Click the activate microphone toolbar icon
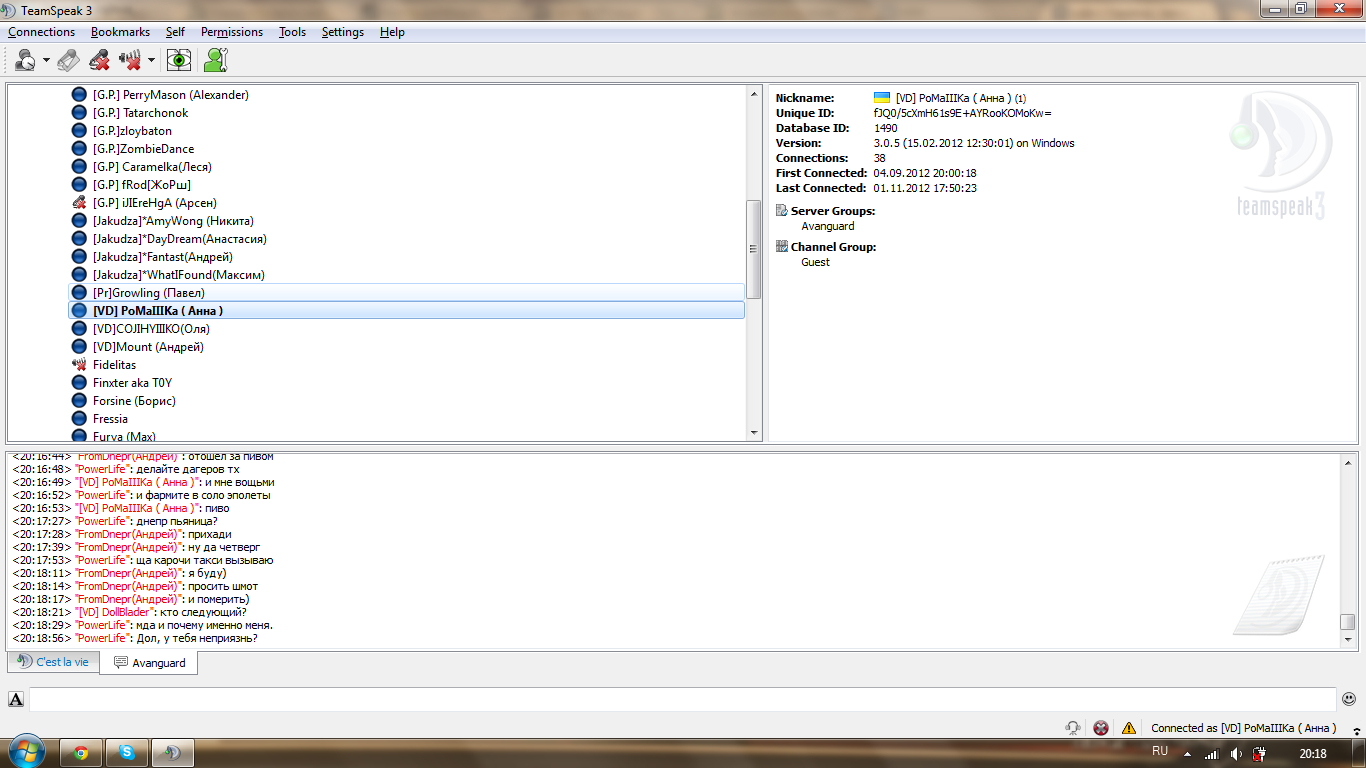 [68, 60]
